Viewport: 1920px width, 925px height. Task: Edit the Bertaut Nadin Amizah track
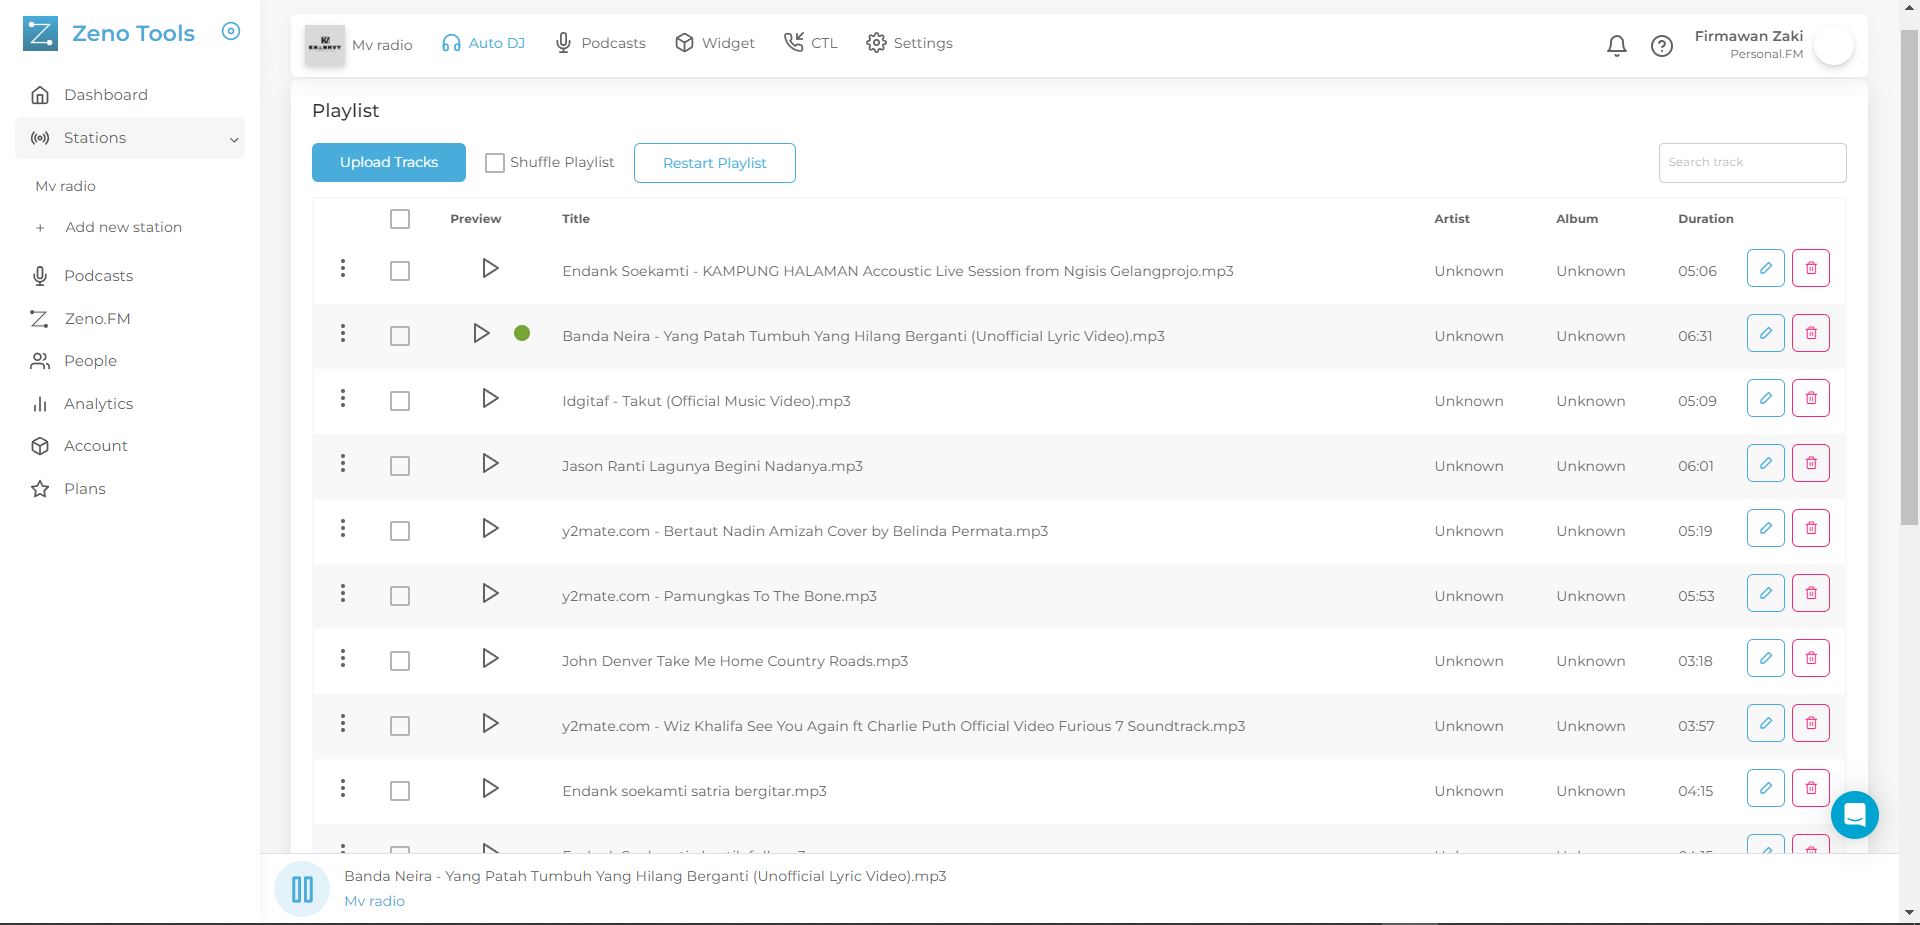click(1766, 528)
